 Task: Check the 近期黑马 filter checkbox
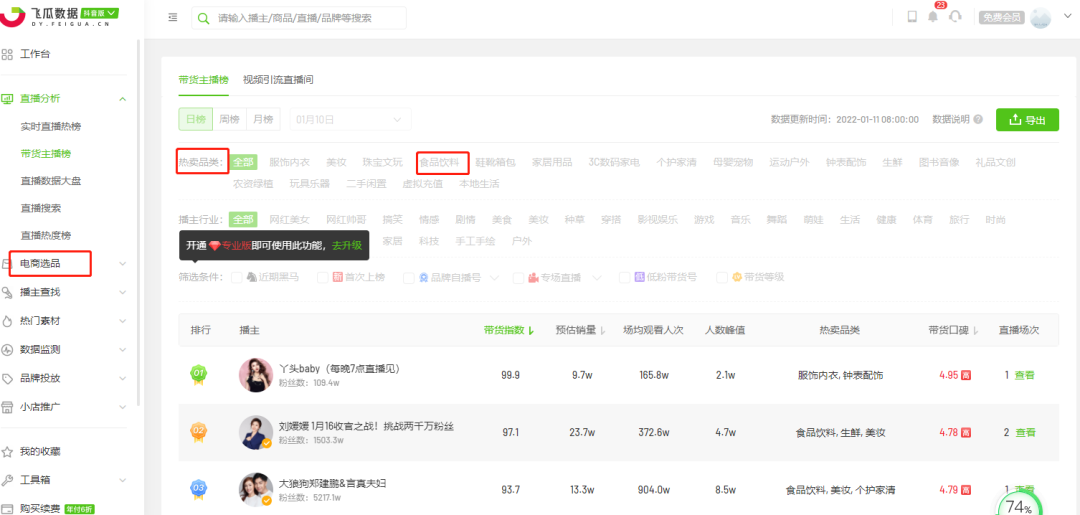tap(236, 277)
